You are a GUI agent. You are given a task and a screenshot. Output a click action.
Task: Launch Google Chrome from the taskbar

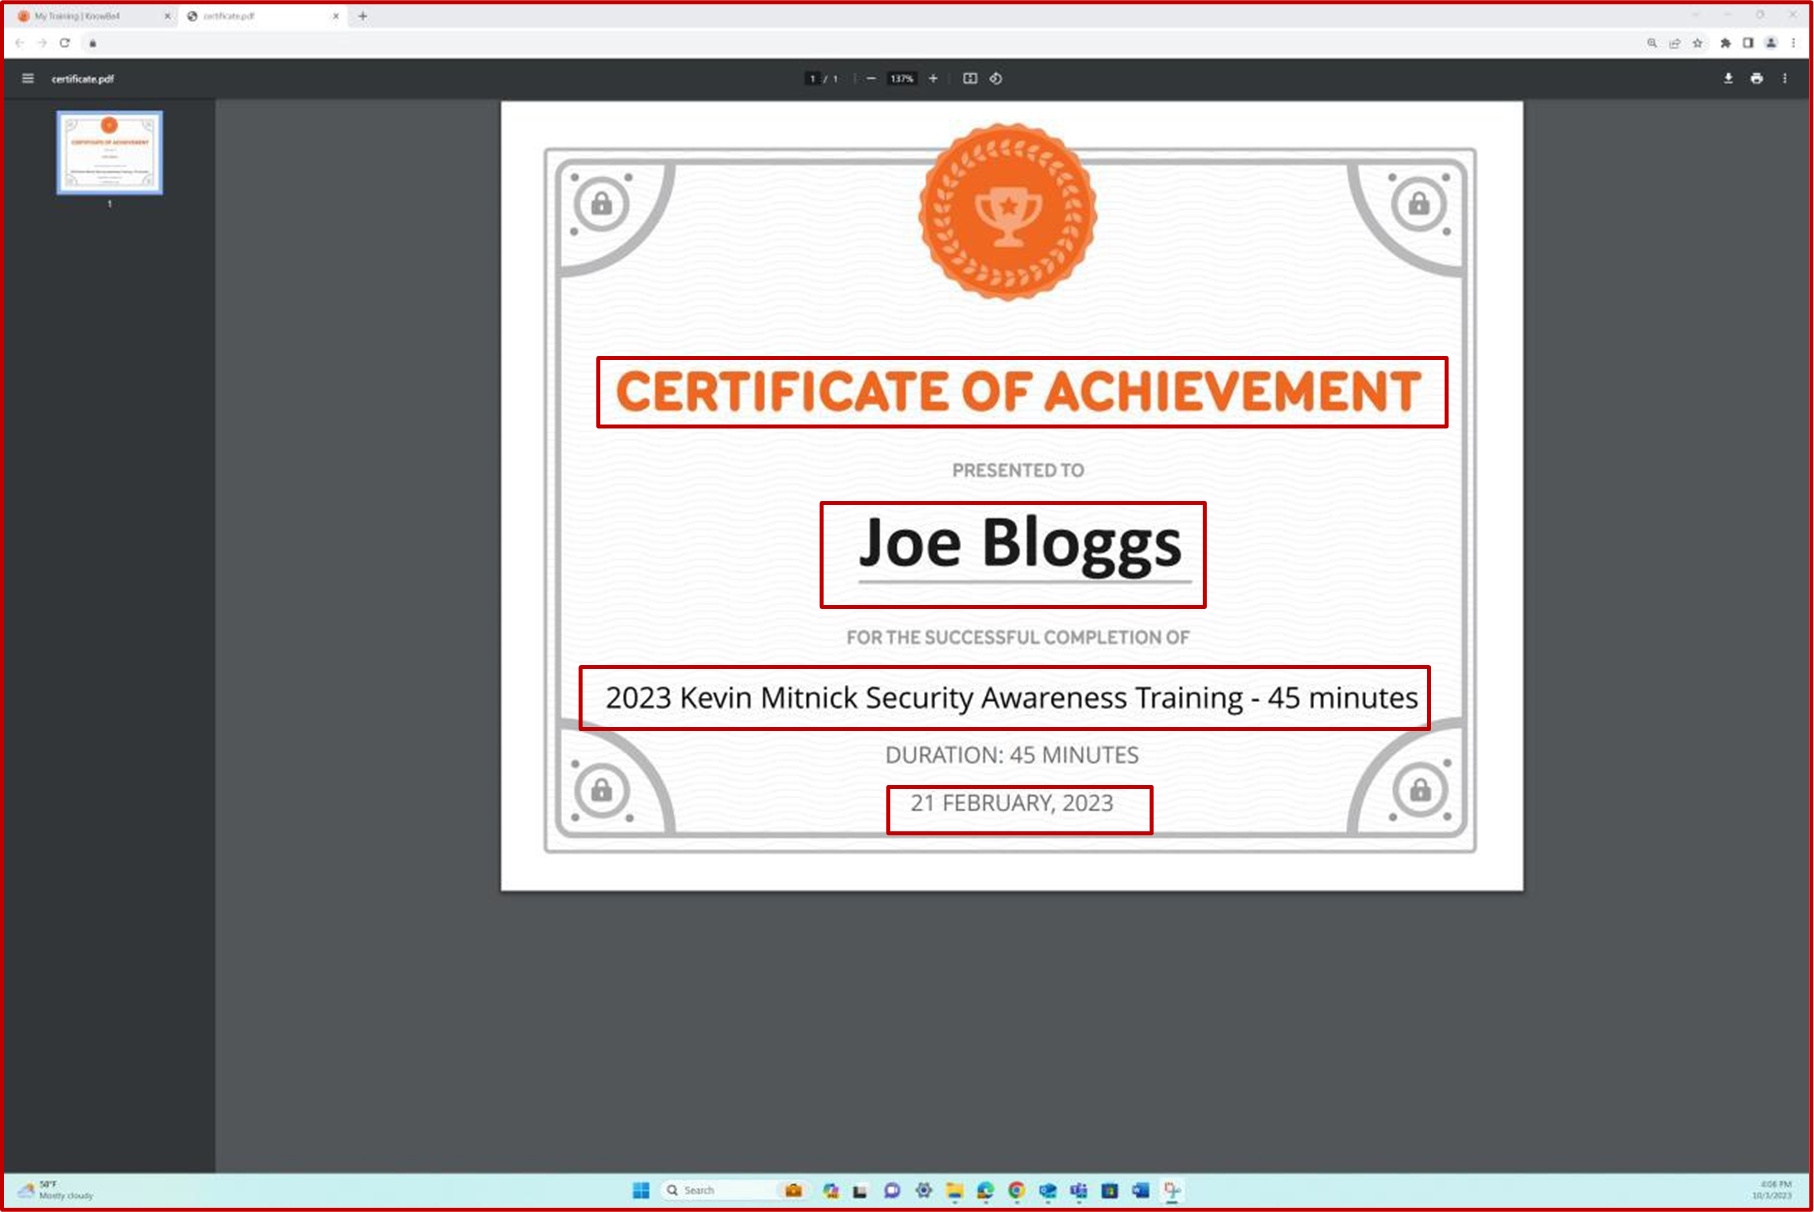(x=1017, y=1190)
